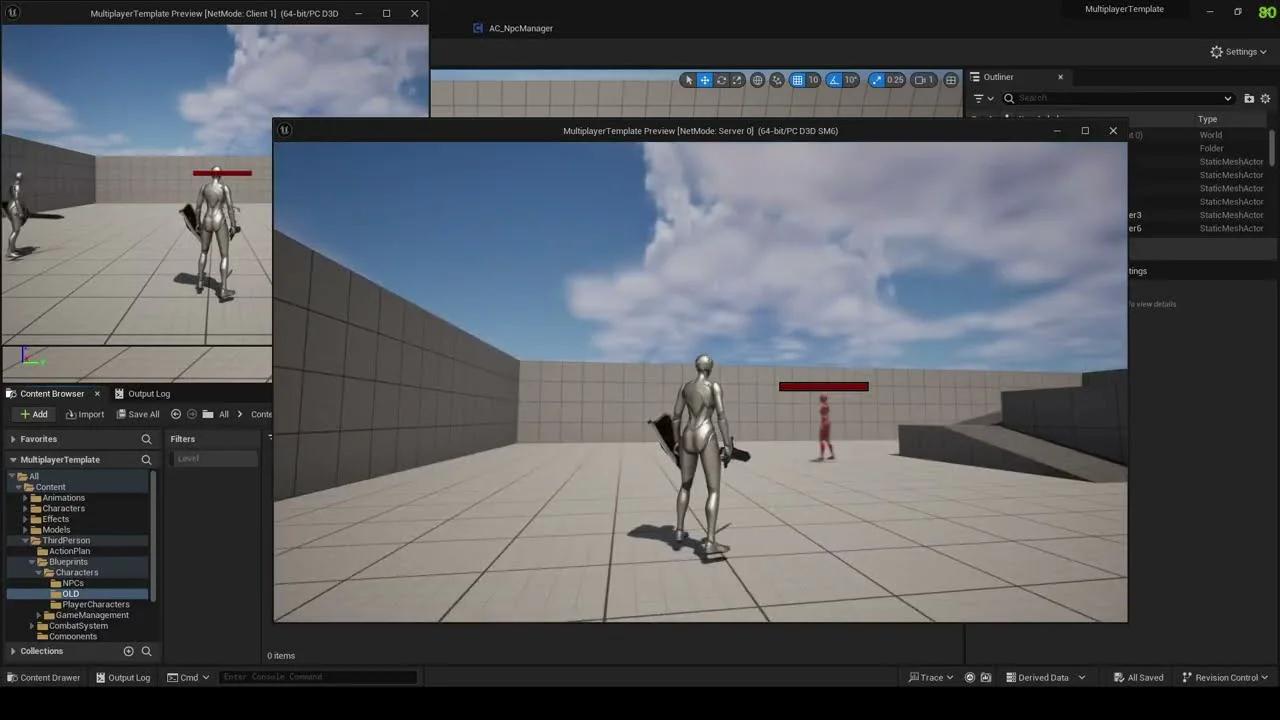This screenshot has width=1280, height=720.
Task: Select the Scale tool in viewport toolbar
Action: (x=737, y=80)
